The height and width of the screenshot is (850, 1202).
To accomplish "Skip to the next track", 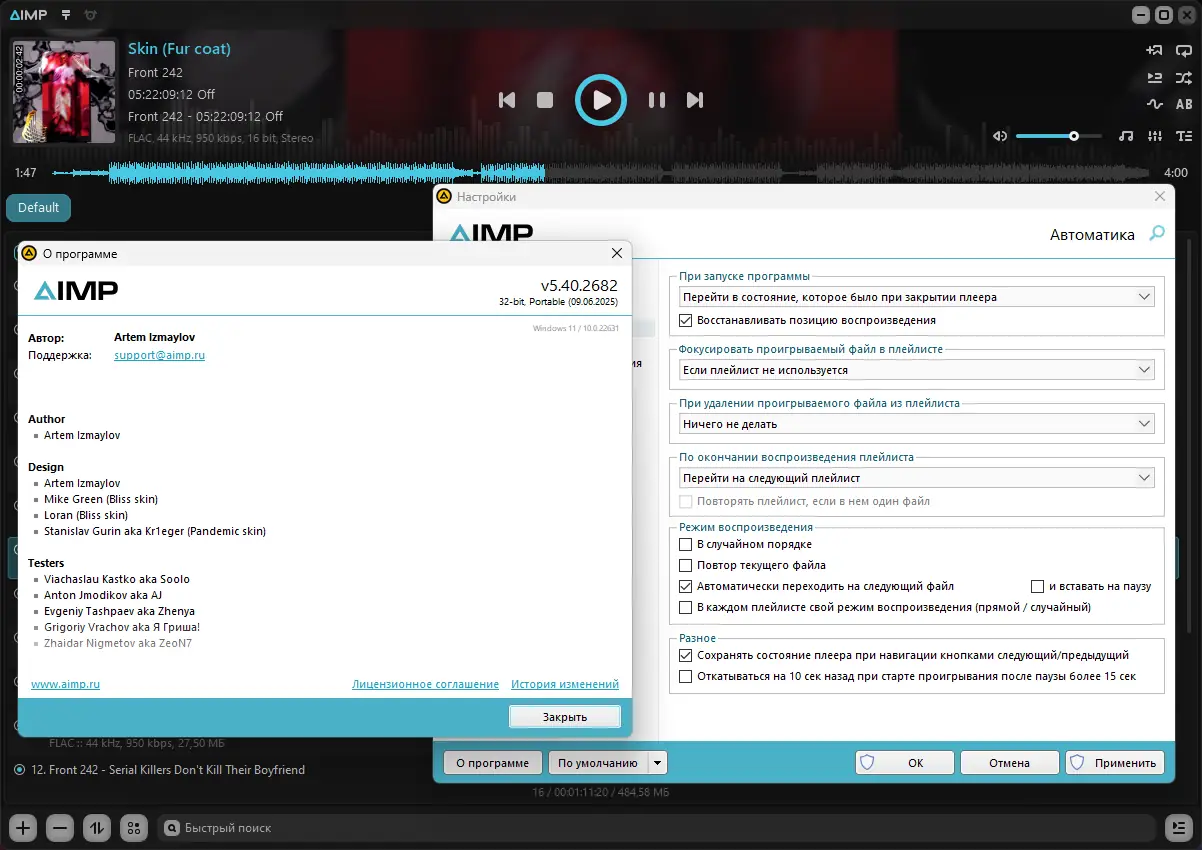I will pos(695,100).
